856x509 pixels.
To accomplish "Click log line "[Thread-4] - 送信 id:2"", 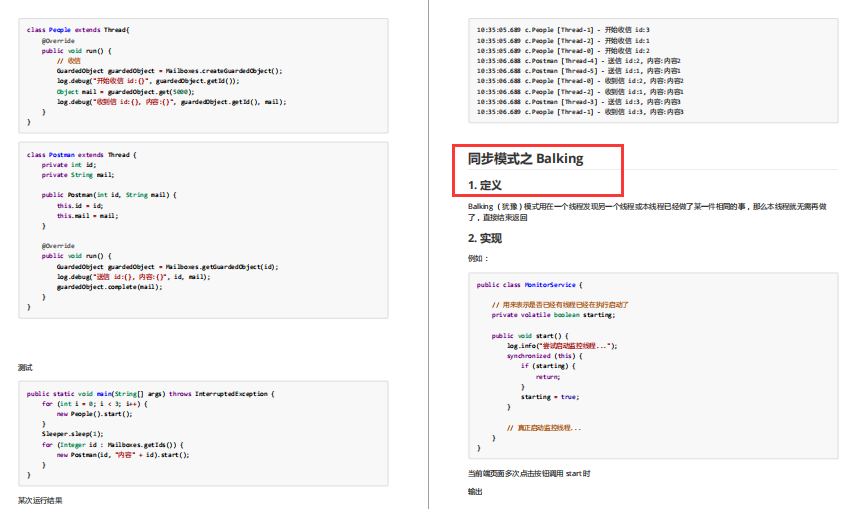I will click(x=579, y=61).
